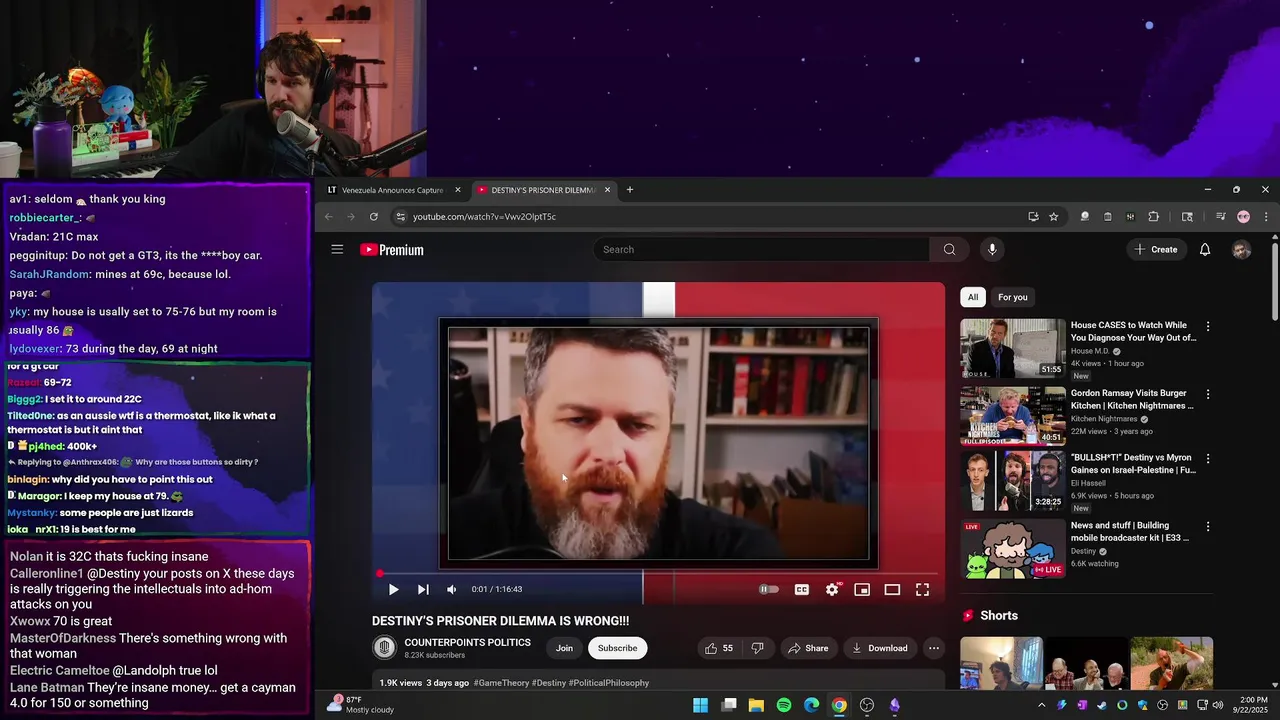Join the Counterpoints Politics channel

tap(564, 648)
